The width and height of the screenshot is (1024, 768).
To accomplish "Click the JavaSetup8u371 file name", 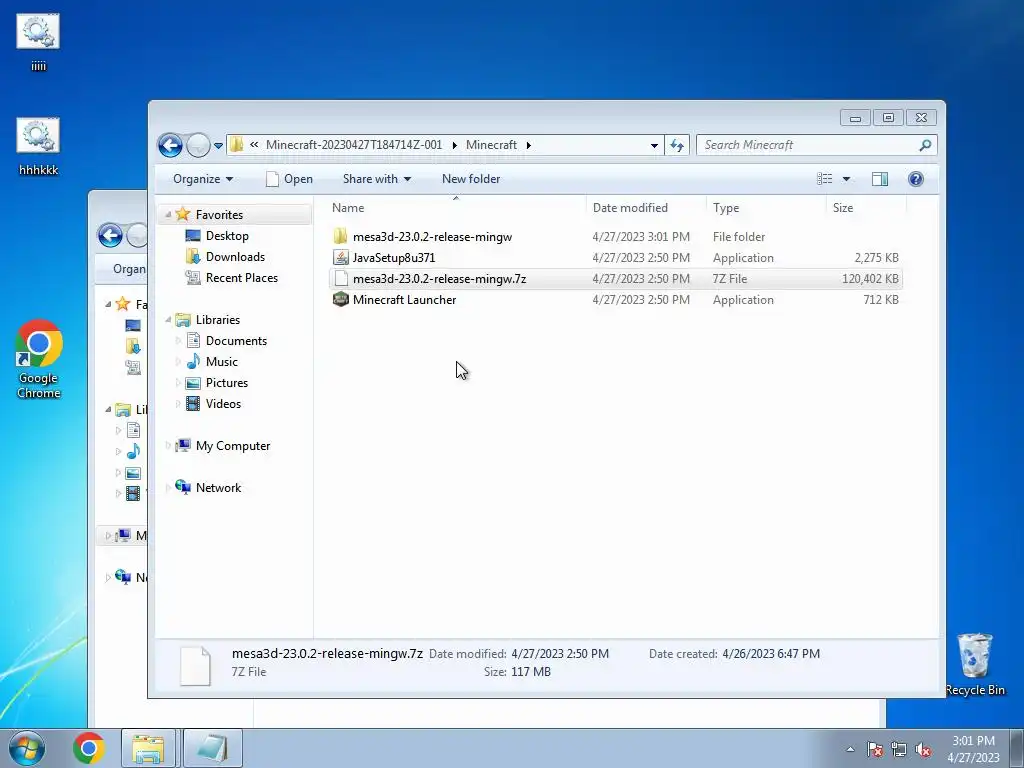I will 394,258.
